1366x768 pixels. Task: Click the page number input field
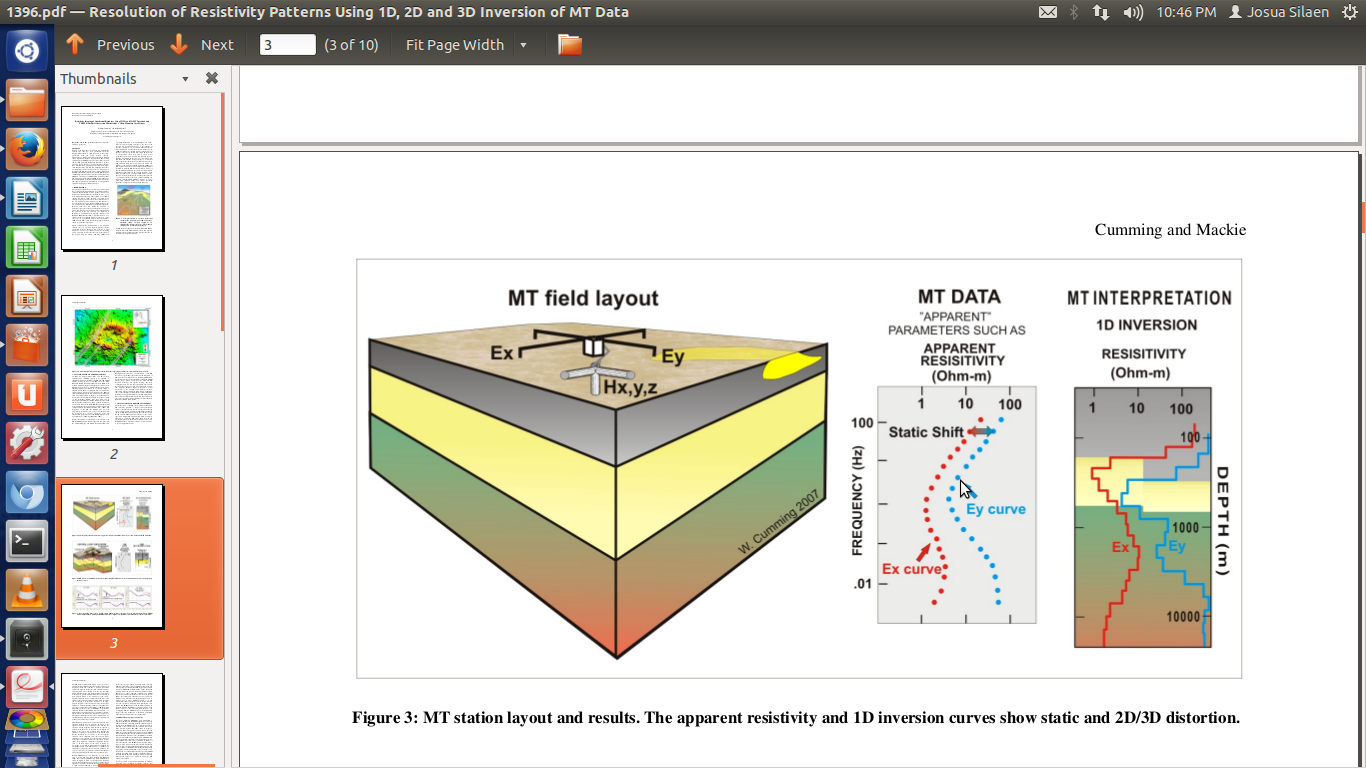click(287, 44)
